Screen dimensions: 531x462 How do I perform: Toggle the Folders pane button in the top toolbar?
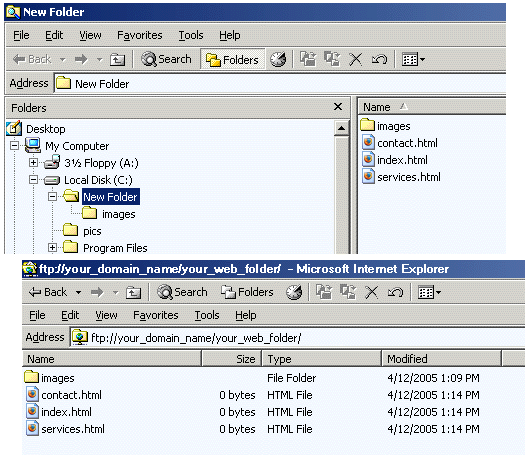232,60
